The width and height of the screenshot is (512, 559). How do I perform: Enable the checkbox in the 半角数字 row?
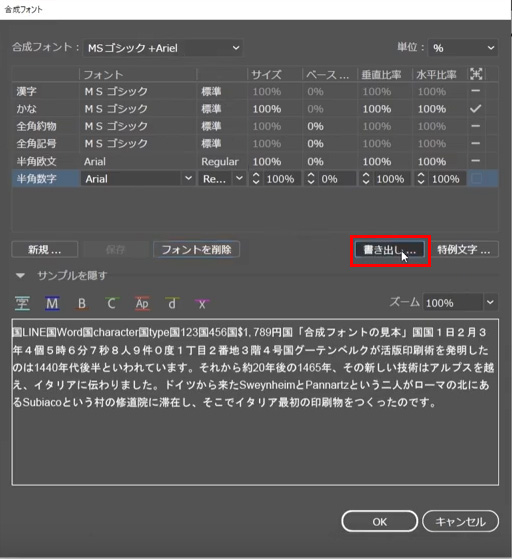pos(476,178)
